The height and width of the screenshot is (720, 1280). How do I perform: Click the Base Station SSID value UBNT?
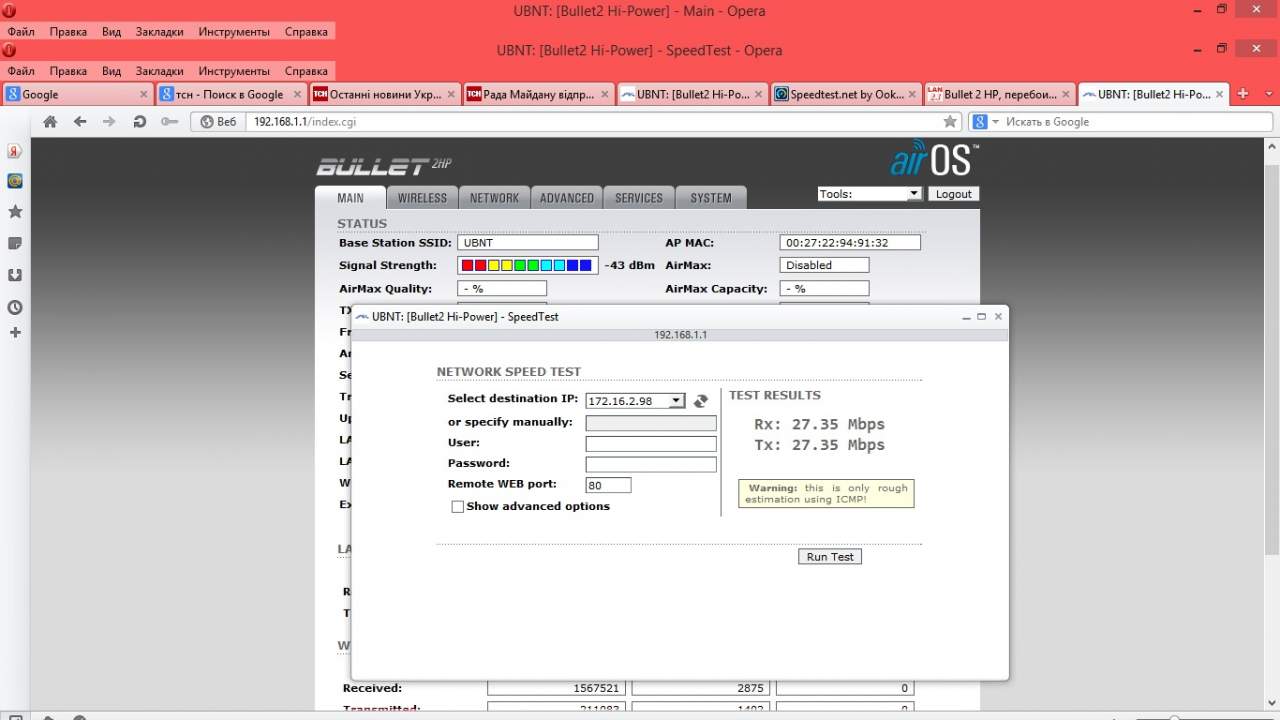point(528,243)
